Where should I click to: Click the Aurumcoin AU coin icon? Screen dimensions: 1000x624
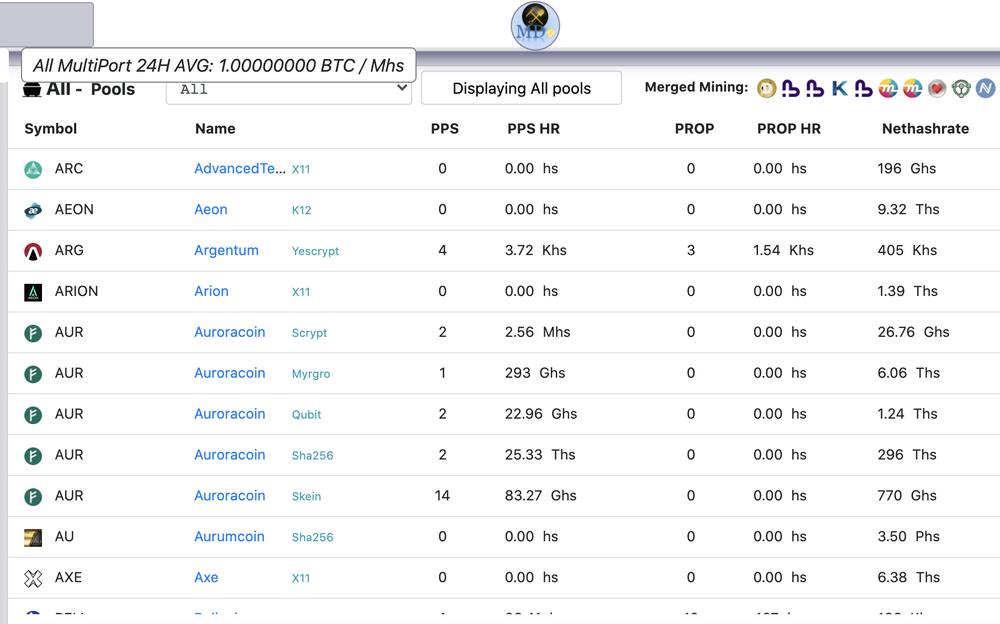tap(33, 537)
